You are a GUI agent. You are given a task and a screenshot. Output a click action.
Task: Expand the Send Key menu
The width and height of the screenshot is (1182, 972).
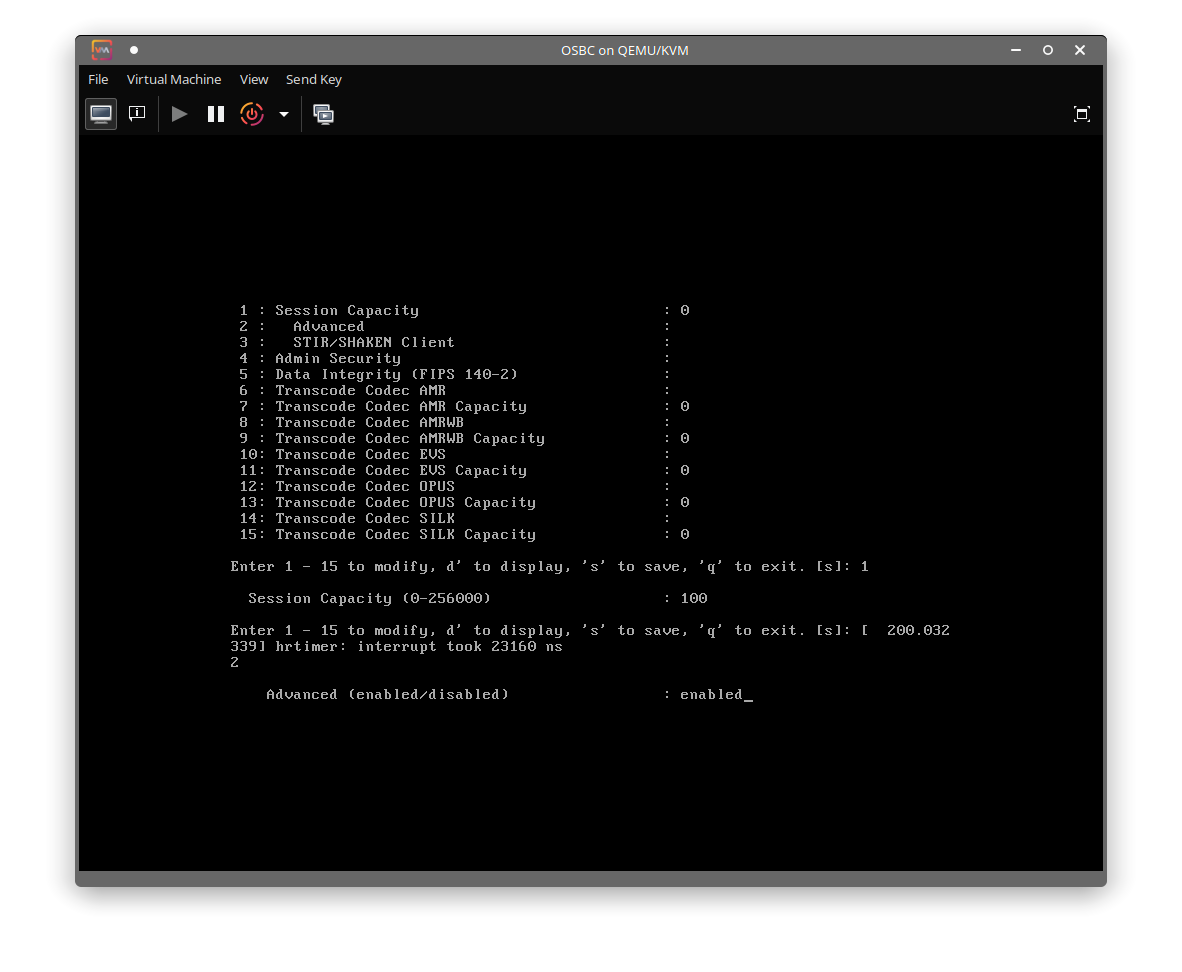[x=314, y=80]
